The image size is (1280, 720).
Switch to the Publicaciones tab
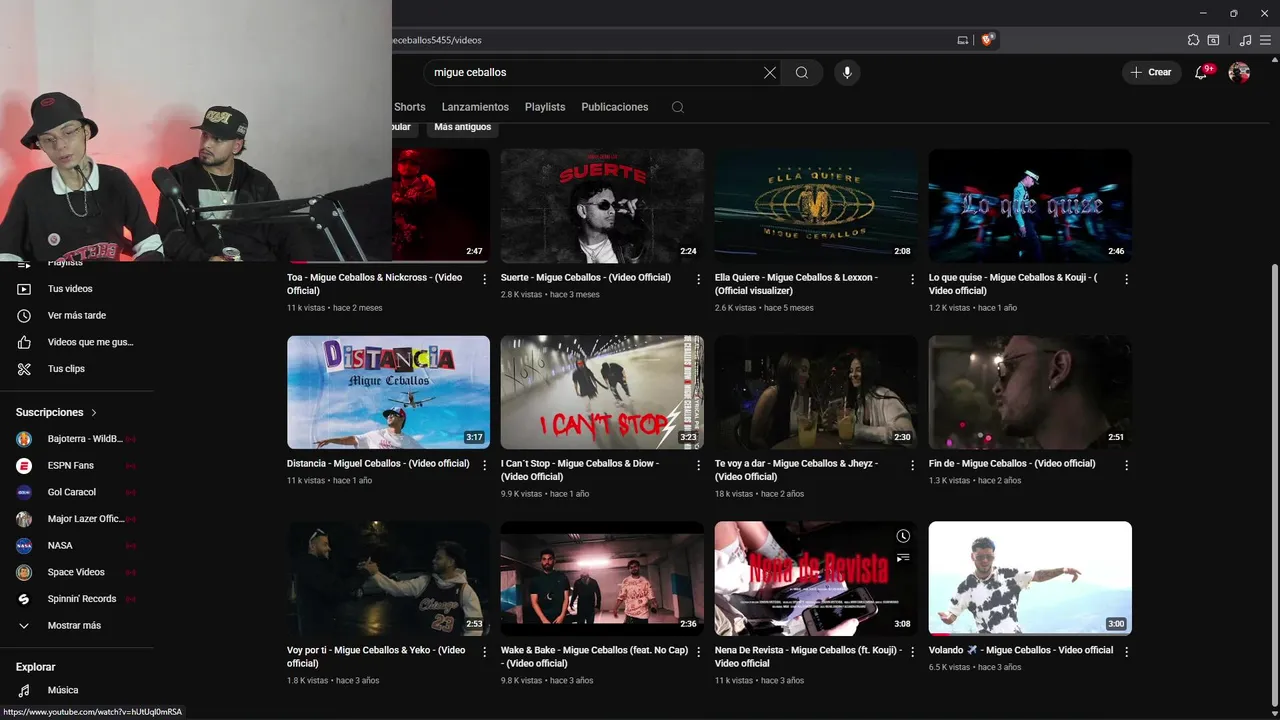pyautogui.click(x=615, y=107)
